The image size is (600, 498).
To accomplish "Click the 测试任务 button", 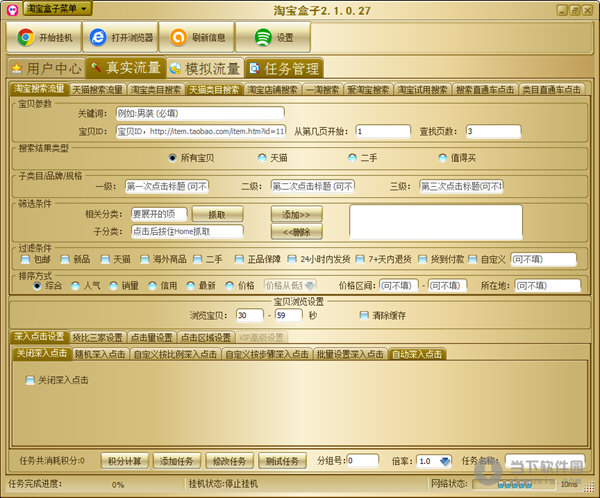I will 282,461.
